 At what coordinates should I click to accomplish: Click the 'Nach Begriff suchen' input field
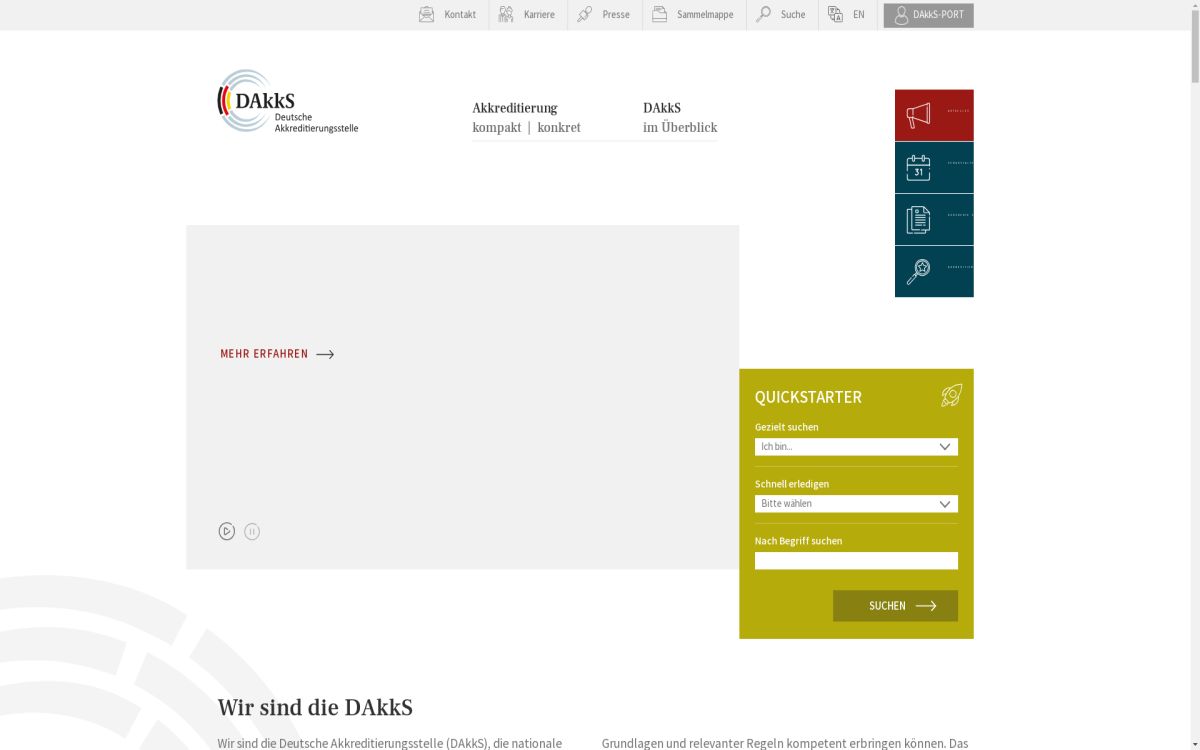click(856, 560)
